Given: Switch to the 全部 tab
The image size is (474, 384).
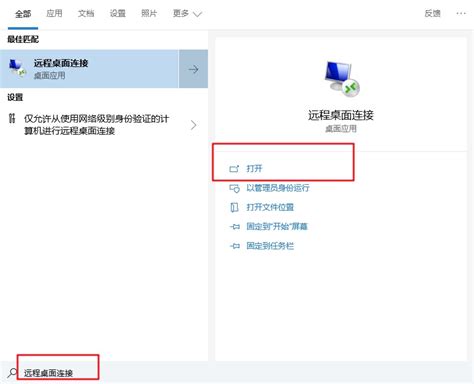Looking at the screenshot, I should coord(23,14).
